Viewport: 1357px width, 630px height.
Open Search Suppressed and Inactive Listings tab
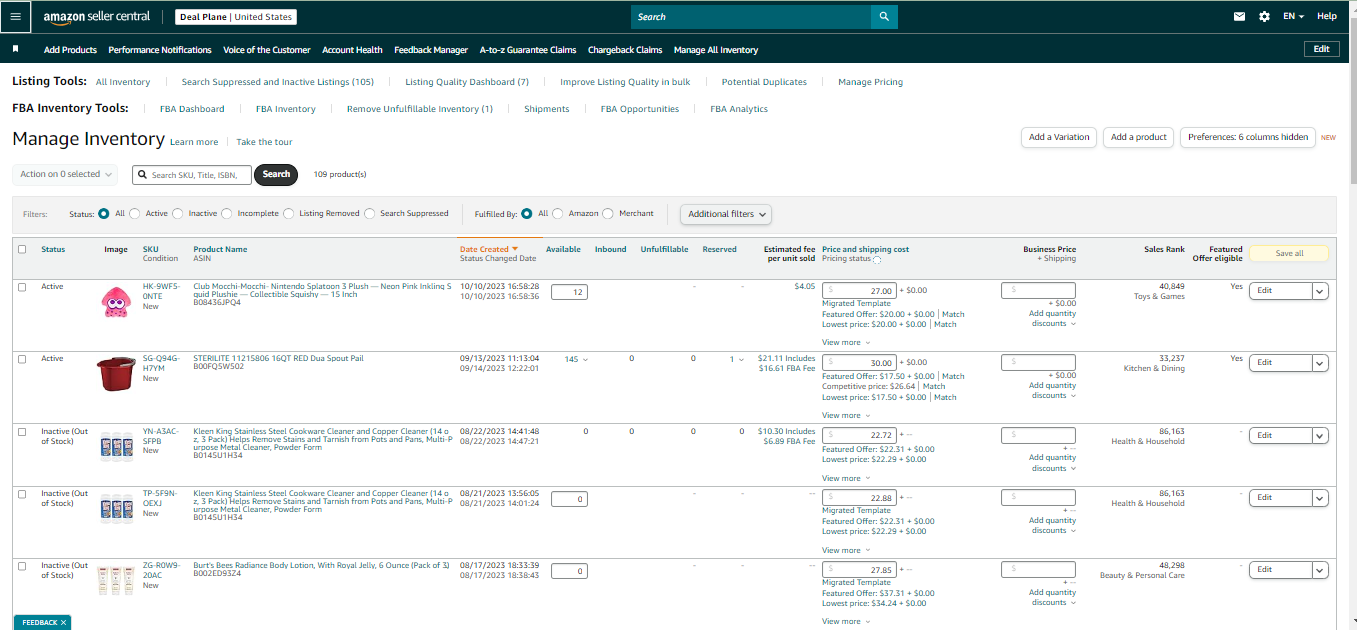pyautogui.click(x=278, y=82)
